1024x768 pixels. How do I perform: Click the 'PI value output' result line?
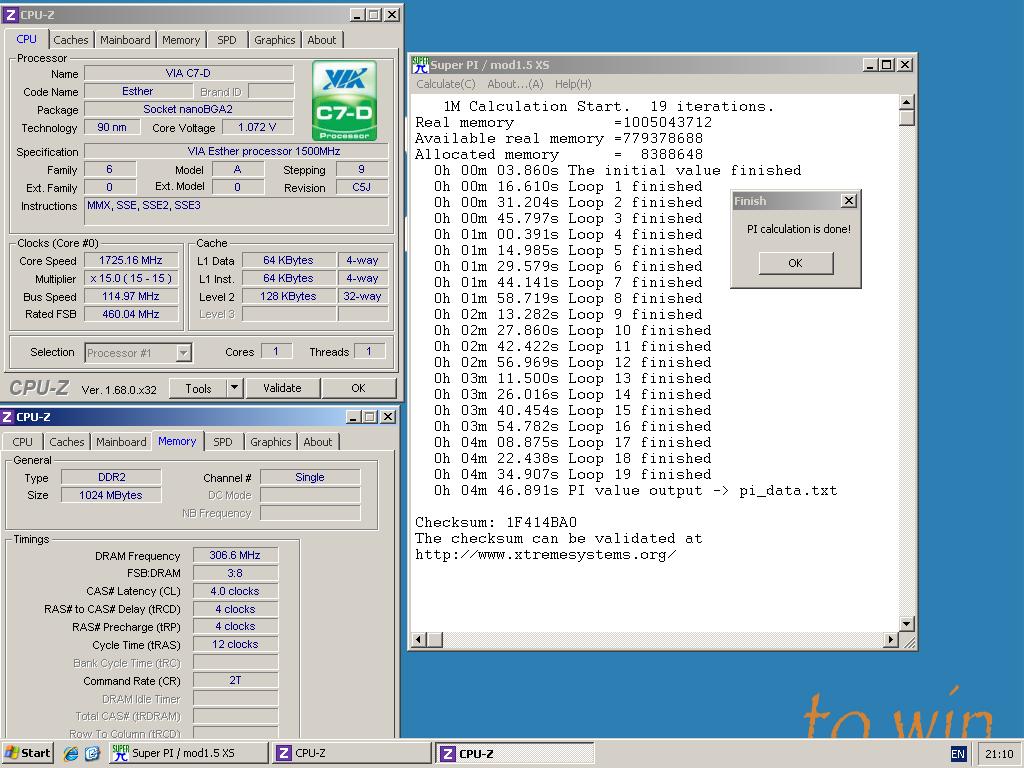(635, 490)
